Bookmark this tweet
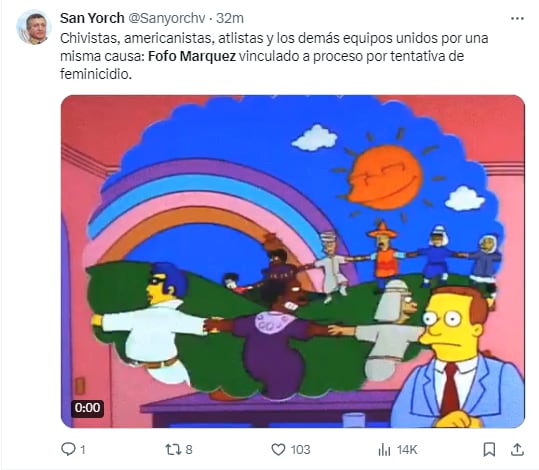Viewport: 539px width, 470px height. click(489, 449)
